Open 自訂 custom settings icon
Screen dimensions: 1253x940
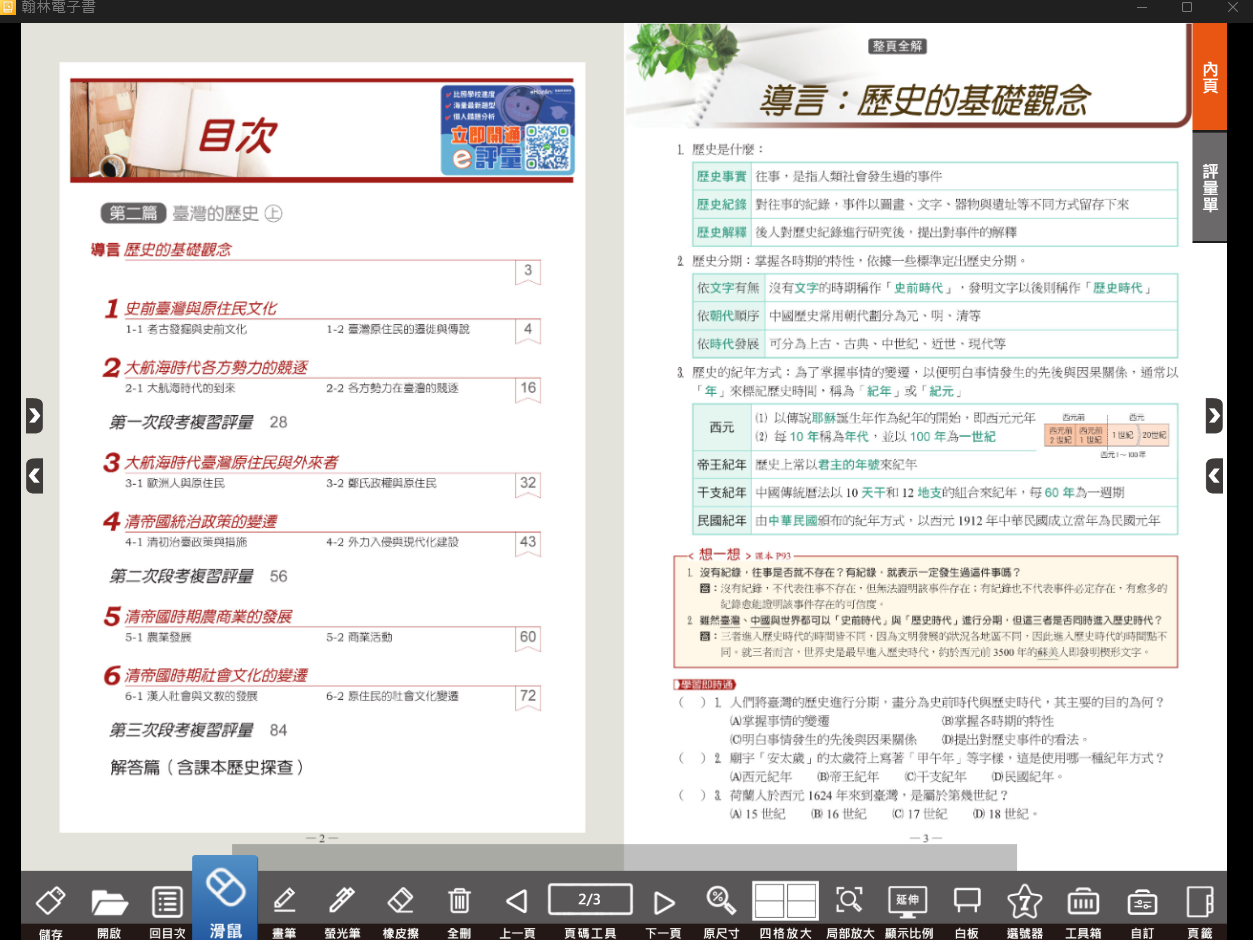point(1142,902)
